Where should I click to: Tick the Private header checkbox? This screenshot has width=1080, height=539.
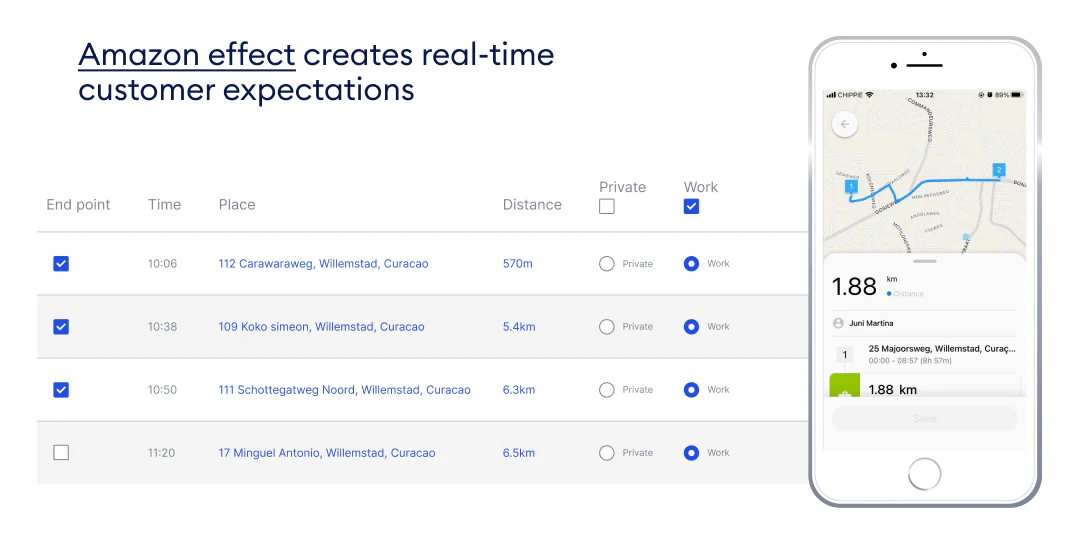[x=607, y=207]
